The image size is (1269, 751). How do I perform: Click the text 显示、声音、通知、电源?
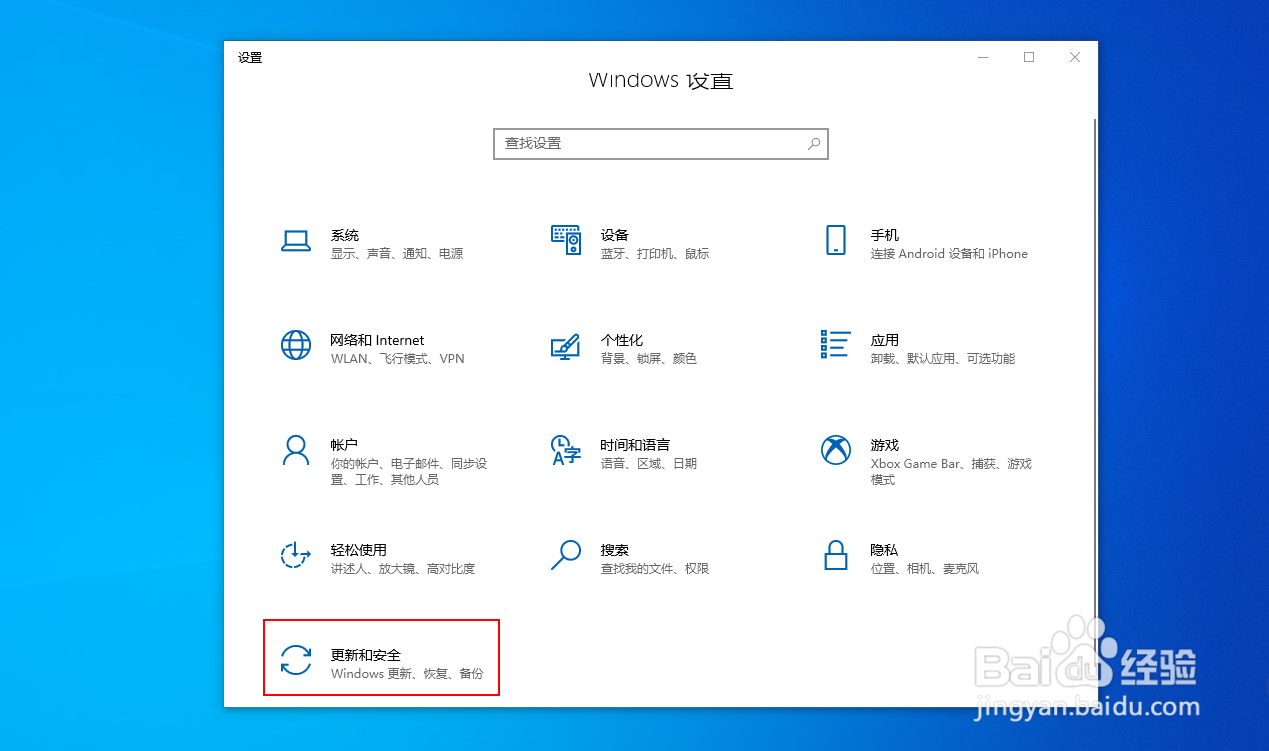point(397,254)
